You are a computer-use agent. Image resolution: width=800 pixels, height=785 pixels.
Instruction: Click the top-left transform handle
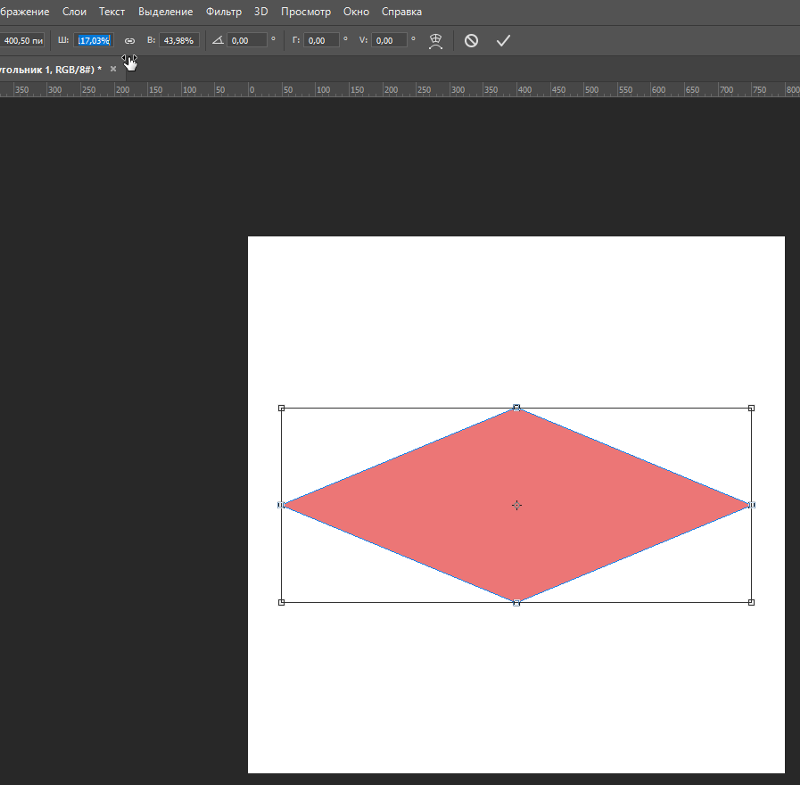tap(281, 408)
